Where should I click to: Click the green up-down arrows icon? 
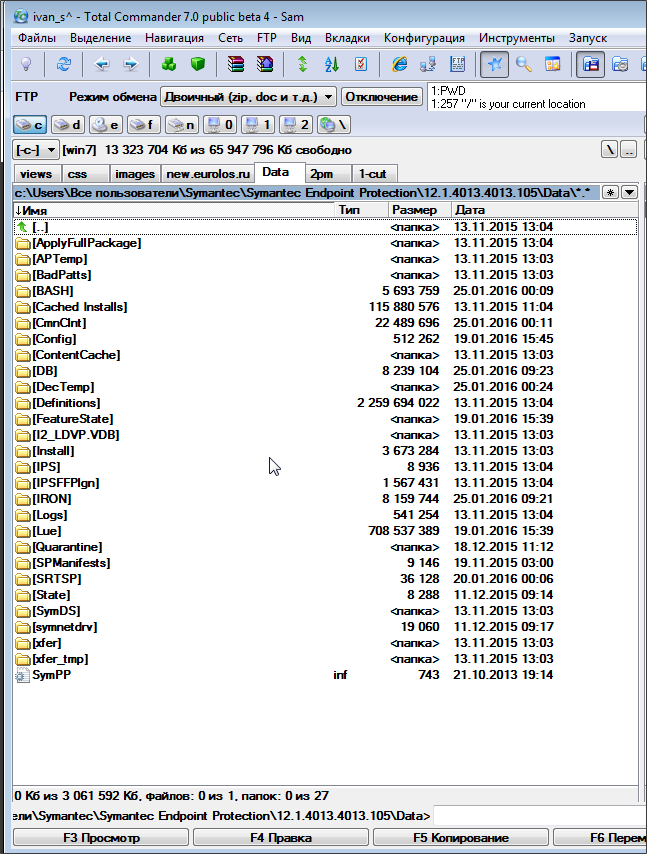[x=303, y=64]
